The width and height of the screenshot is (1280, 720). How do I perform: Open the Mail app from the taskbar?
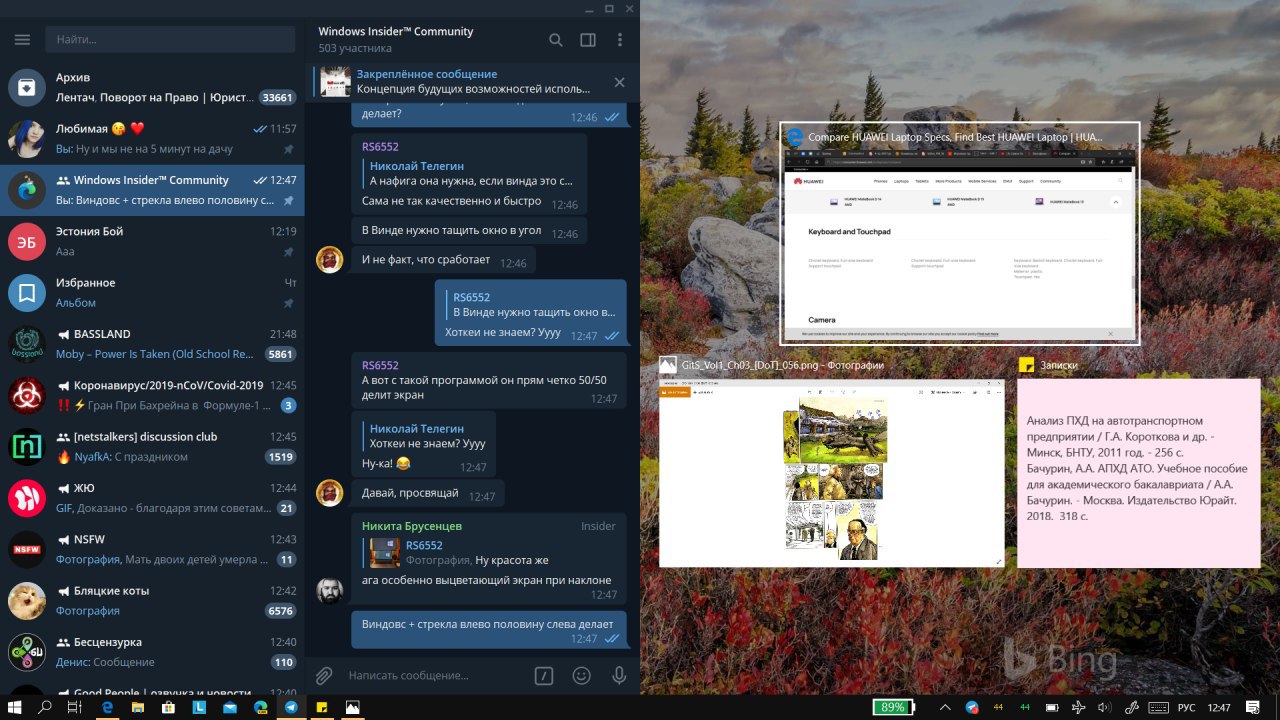tap(230, 707)
